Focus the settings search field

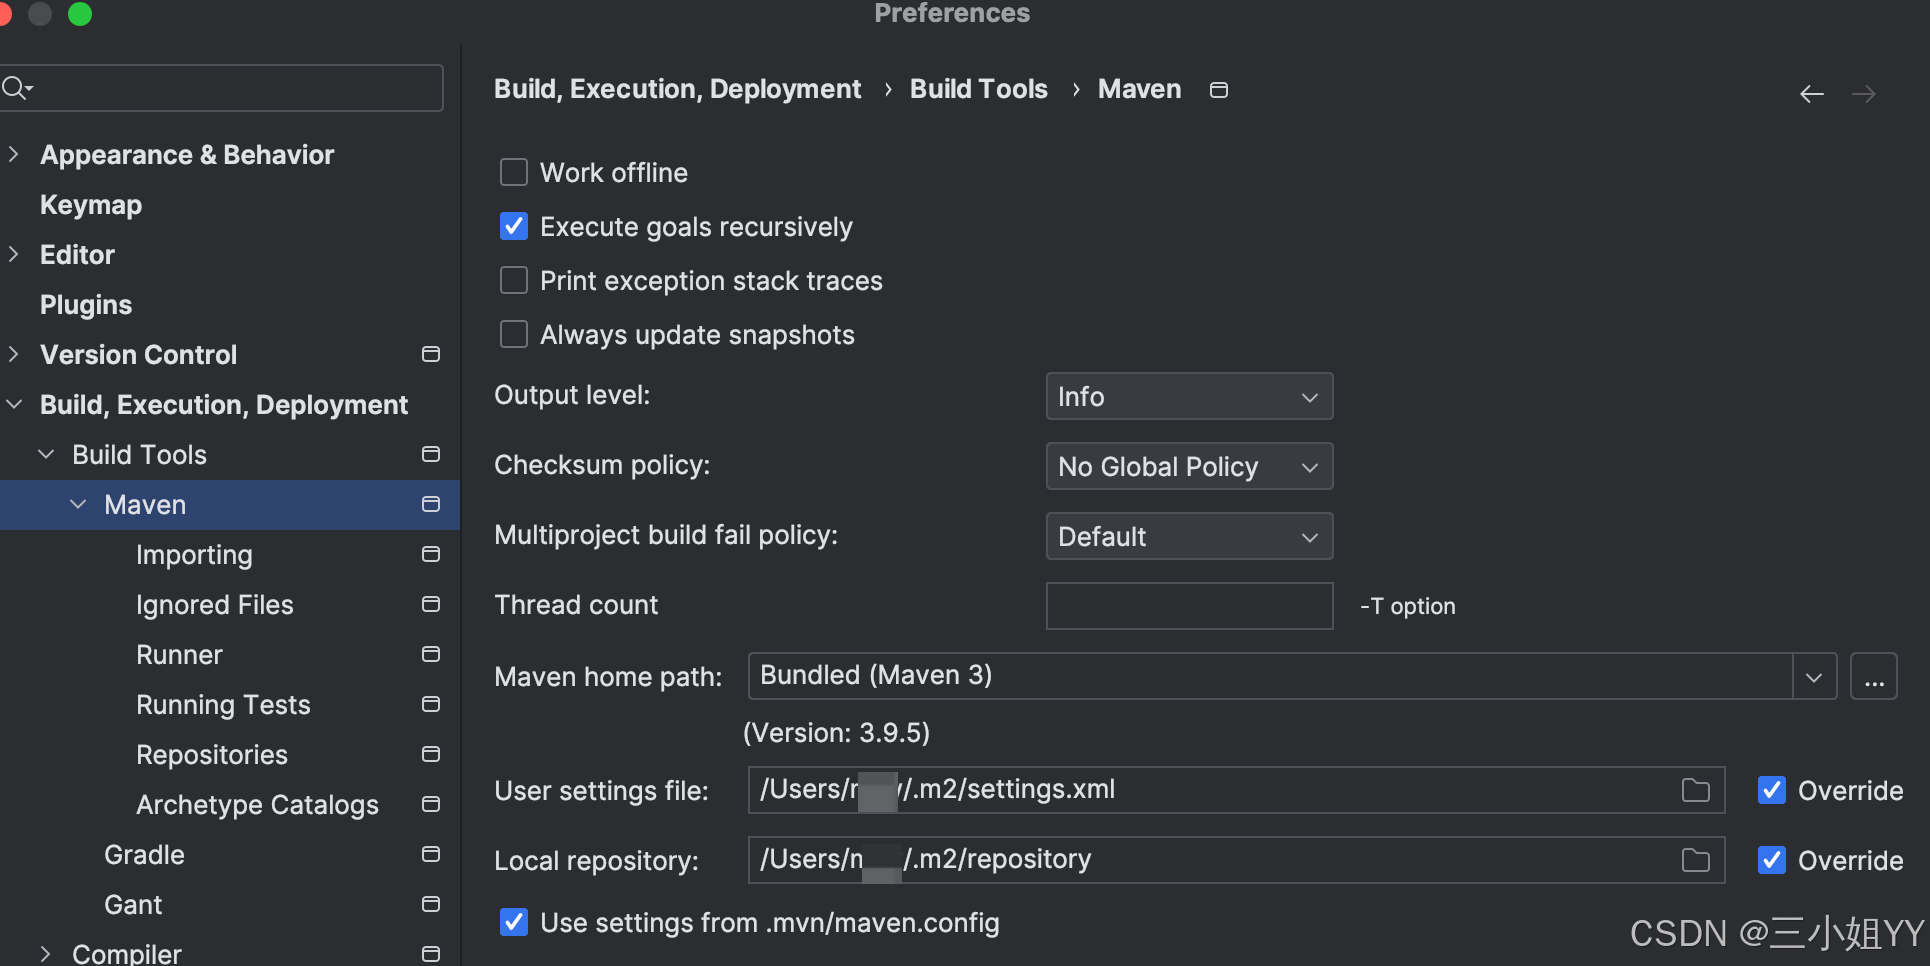(220, 88)
